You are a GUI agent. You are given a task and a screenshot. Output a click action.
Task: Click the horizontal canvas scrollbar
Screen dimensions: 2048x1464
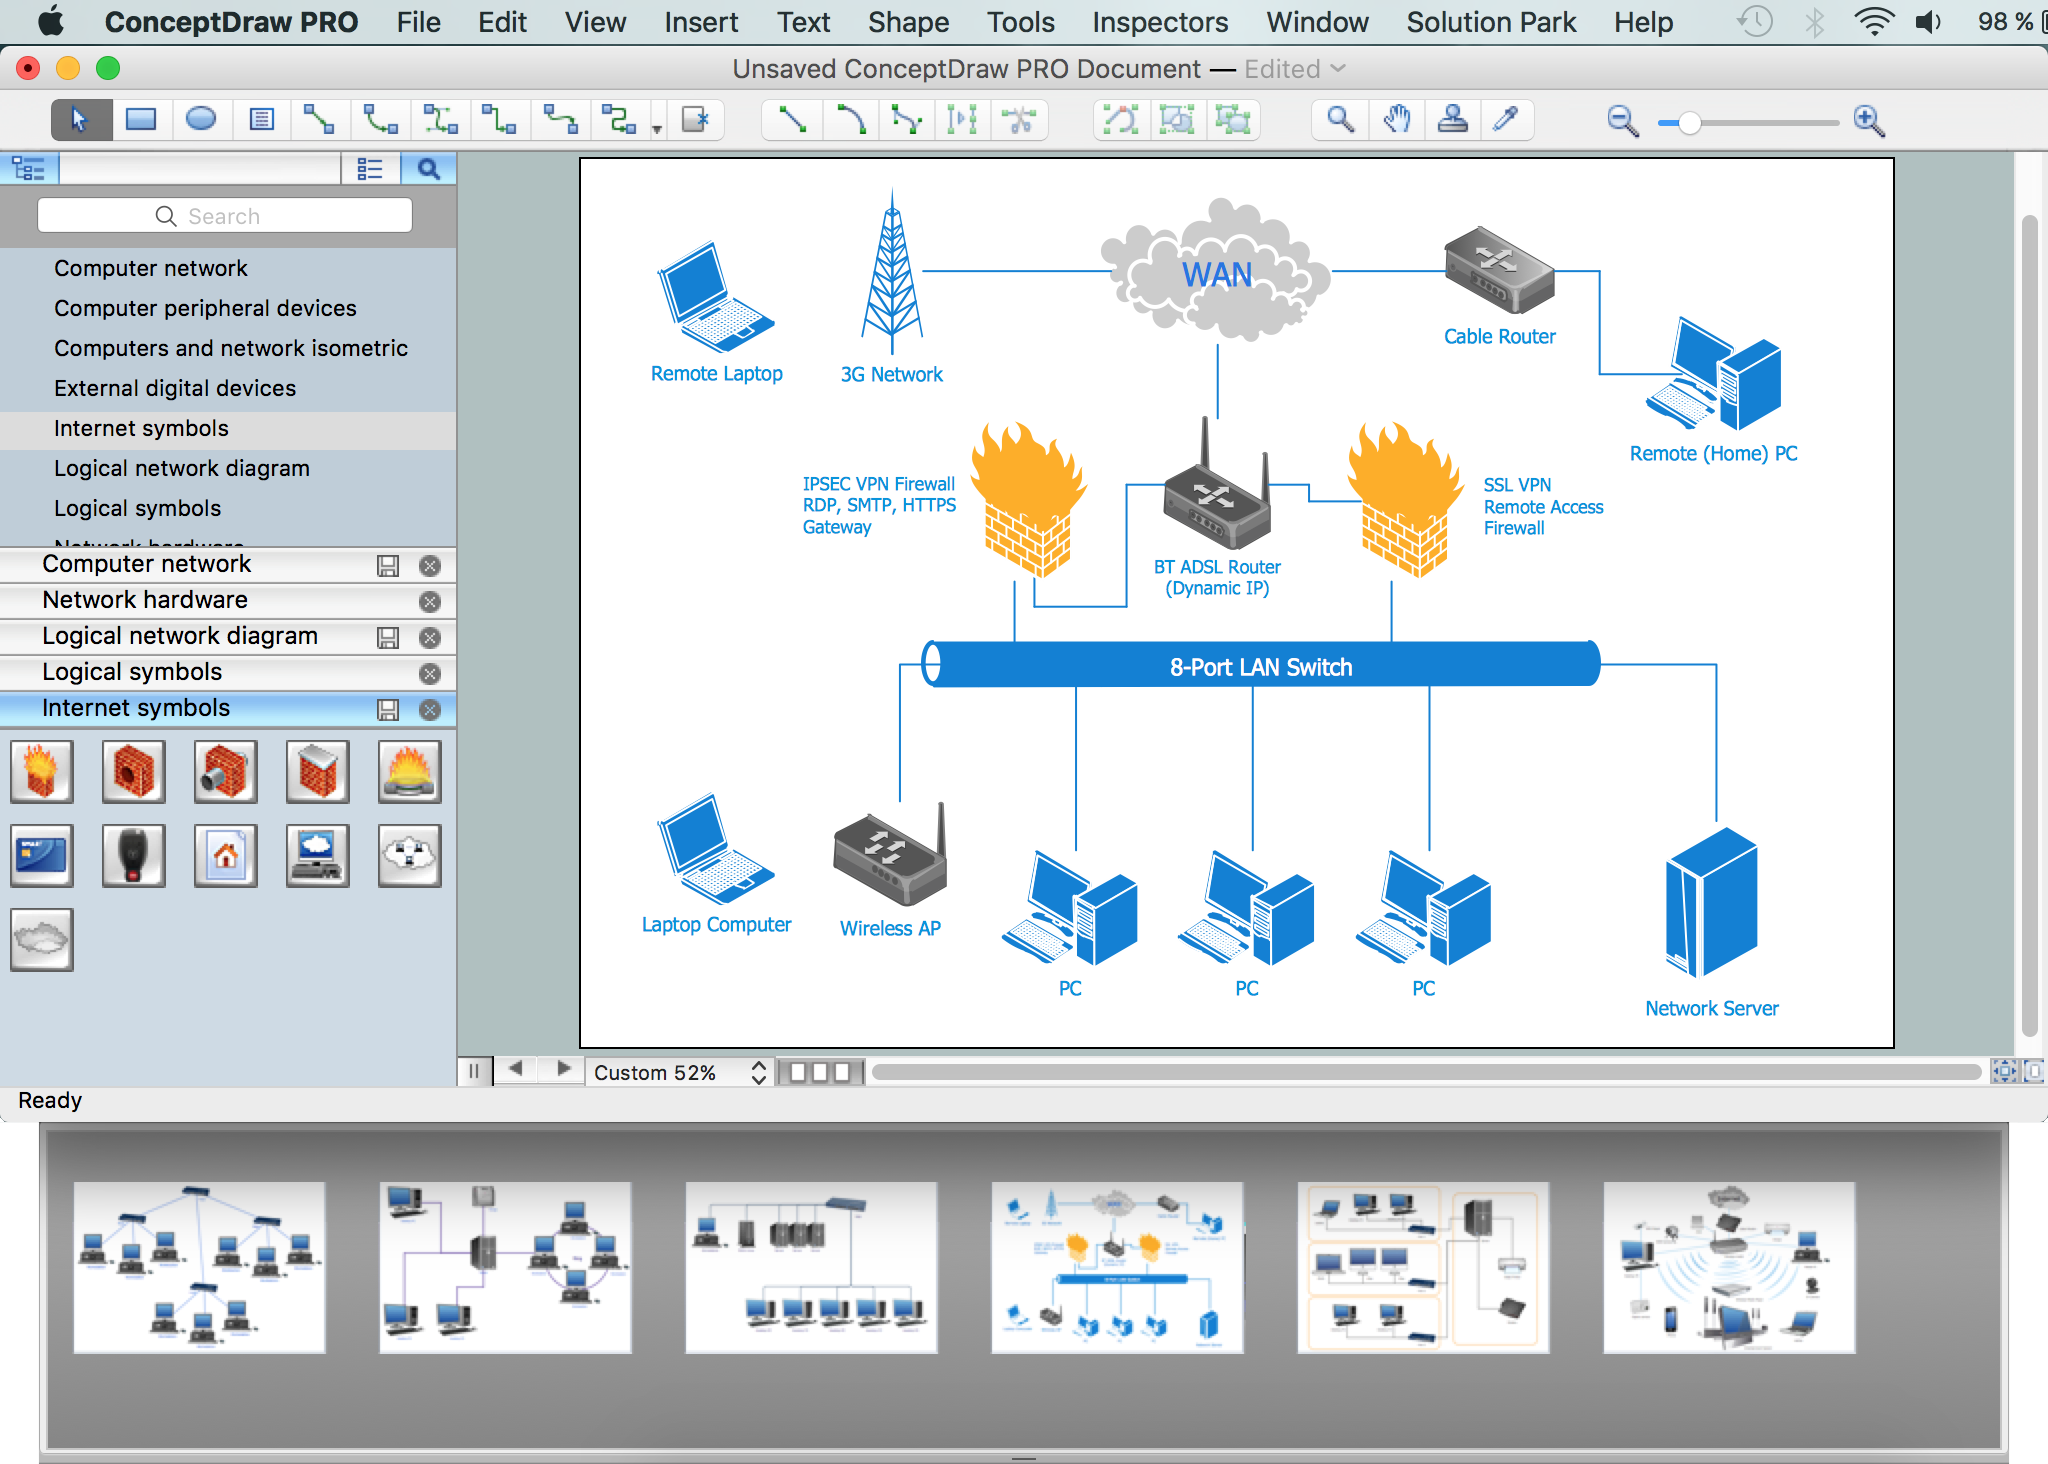1426,1072
